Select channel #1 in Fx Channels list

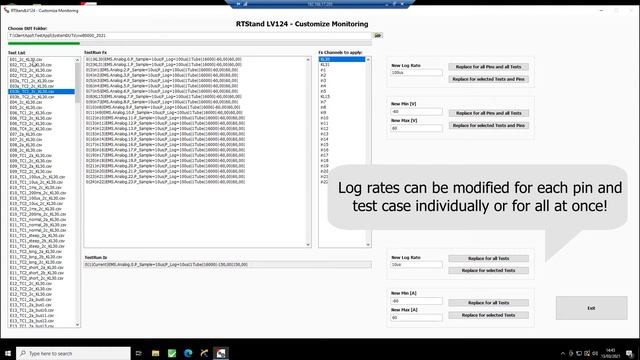click(342, 70)
